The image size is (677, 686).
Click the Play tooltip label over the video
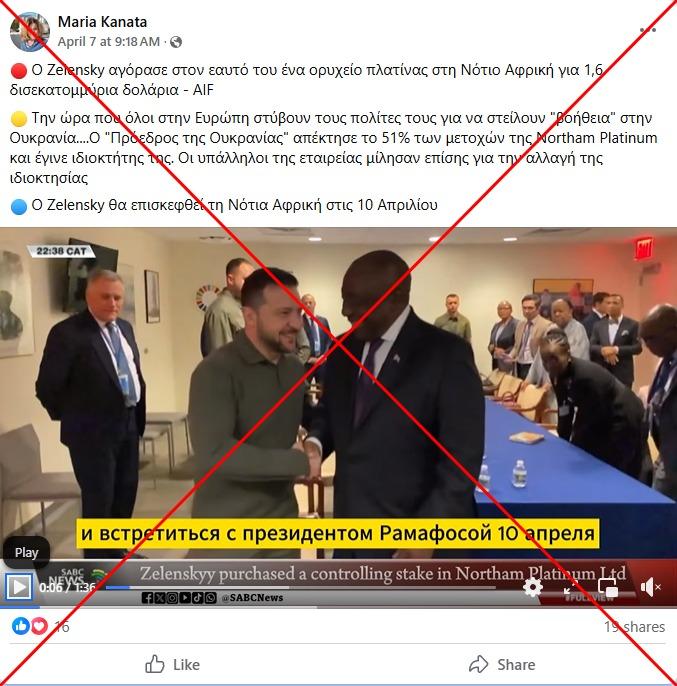pyautogui.click(x=26, y=553)
